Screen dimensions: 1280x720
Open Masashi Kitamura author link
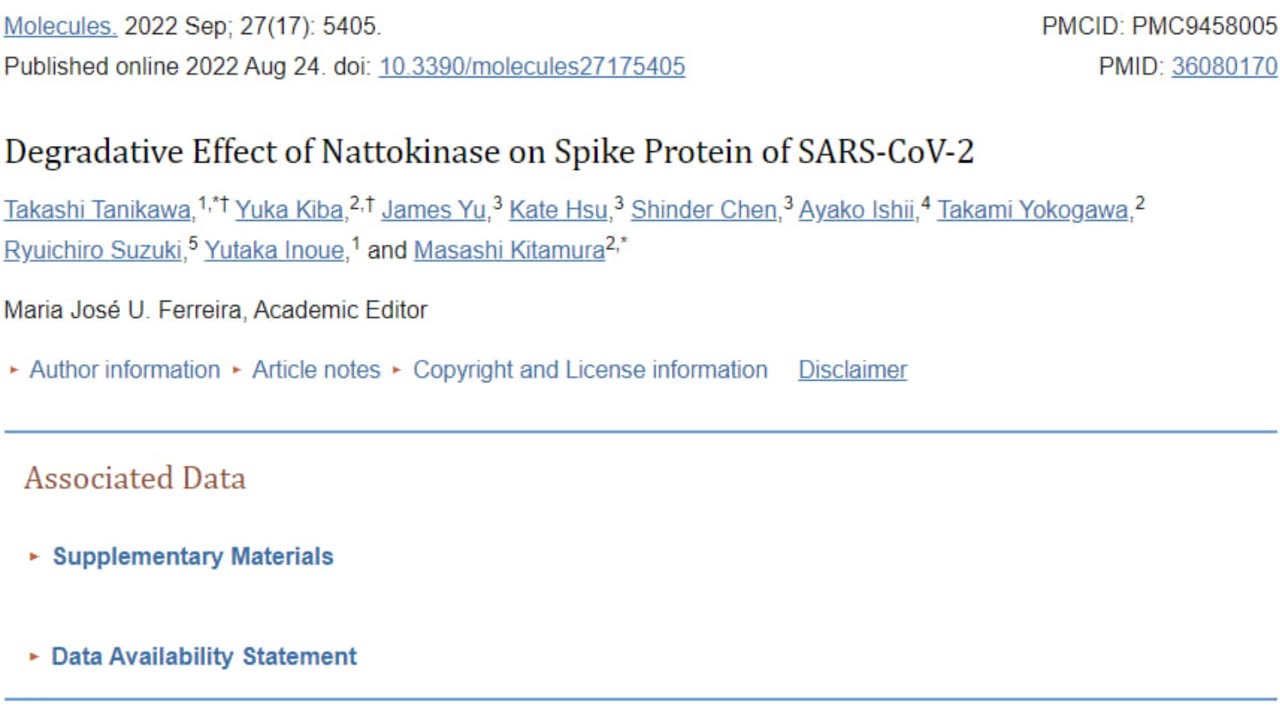tap(509, 251)
